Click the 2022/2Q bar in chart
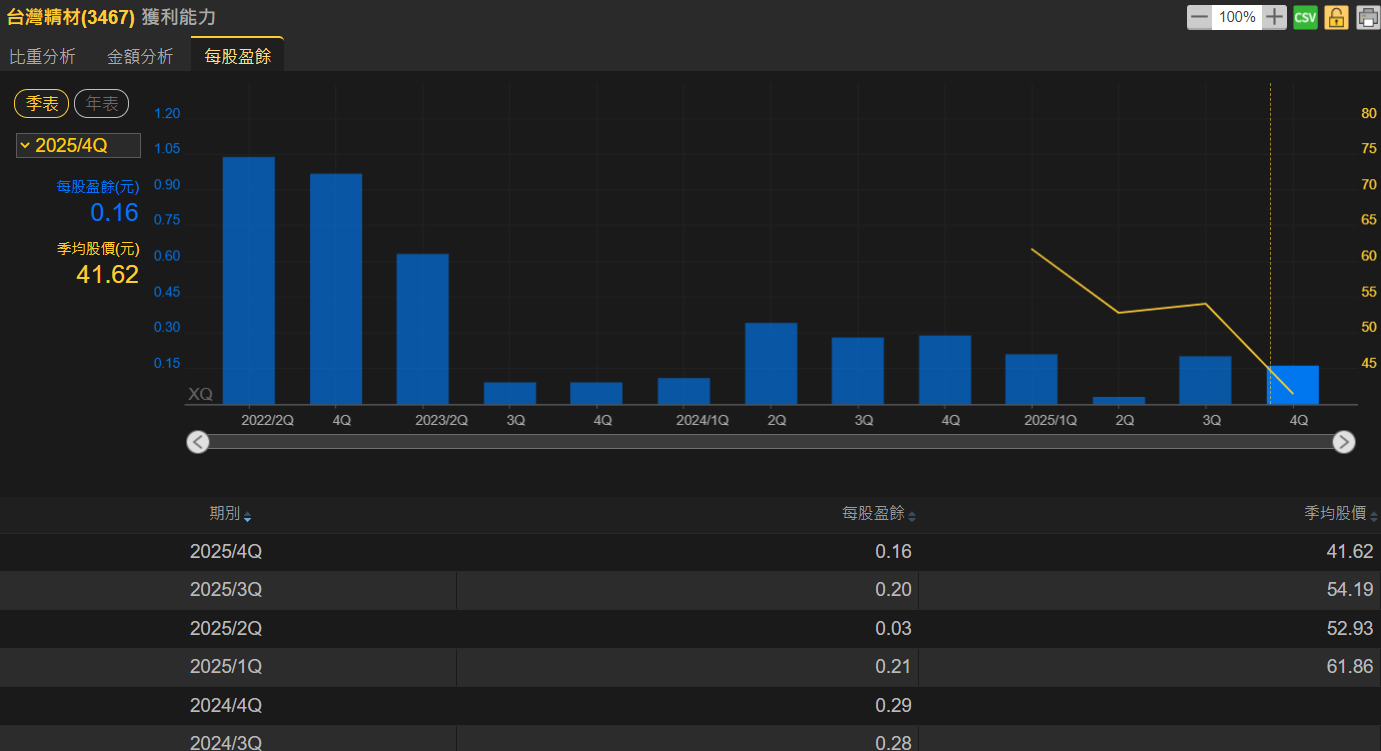This screenshot has height=751, width=1381. point(248,280)
